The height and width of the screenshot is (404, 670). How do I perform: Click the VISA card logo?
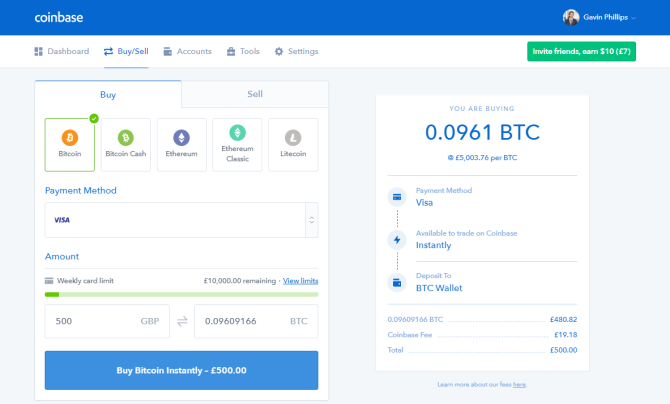click(x=62, y=220)
